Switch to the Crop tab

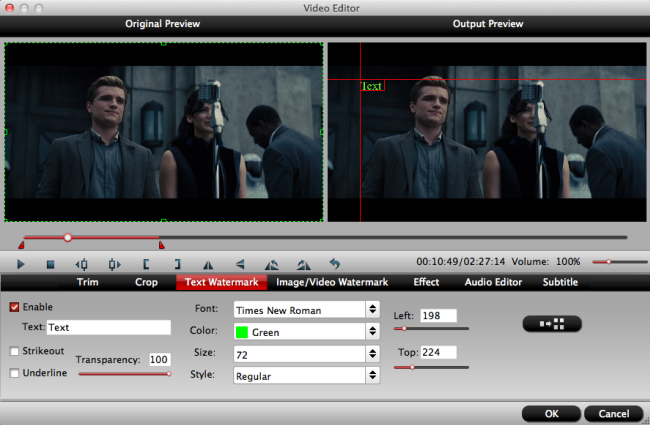[x=146, y=282]
